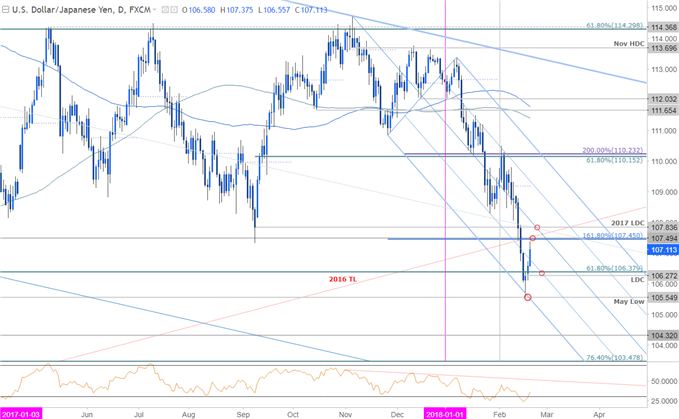Click the red 2016 TL trendline label

point(343,279)
